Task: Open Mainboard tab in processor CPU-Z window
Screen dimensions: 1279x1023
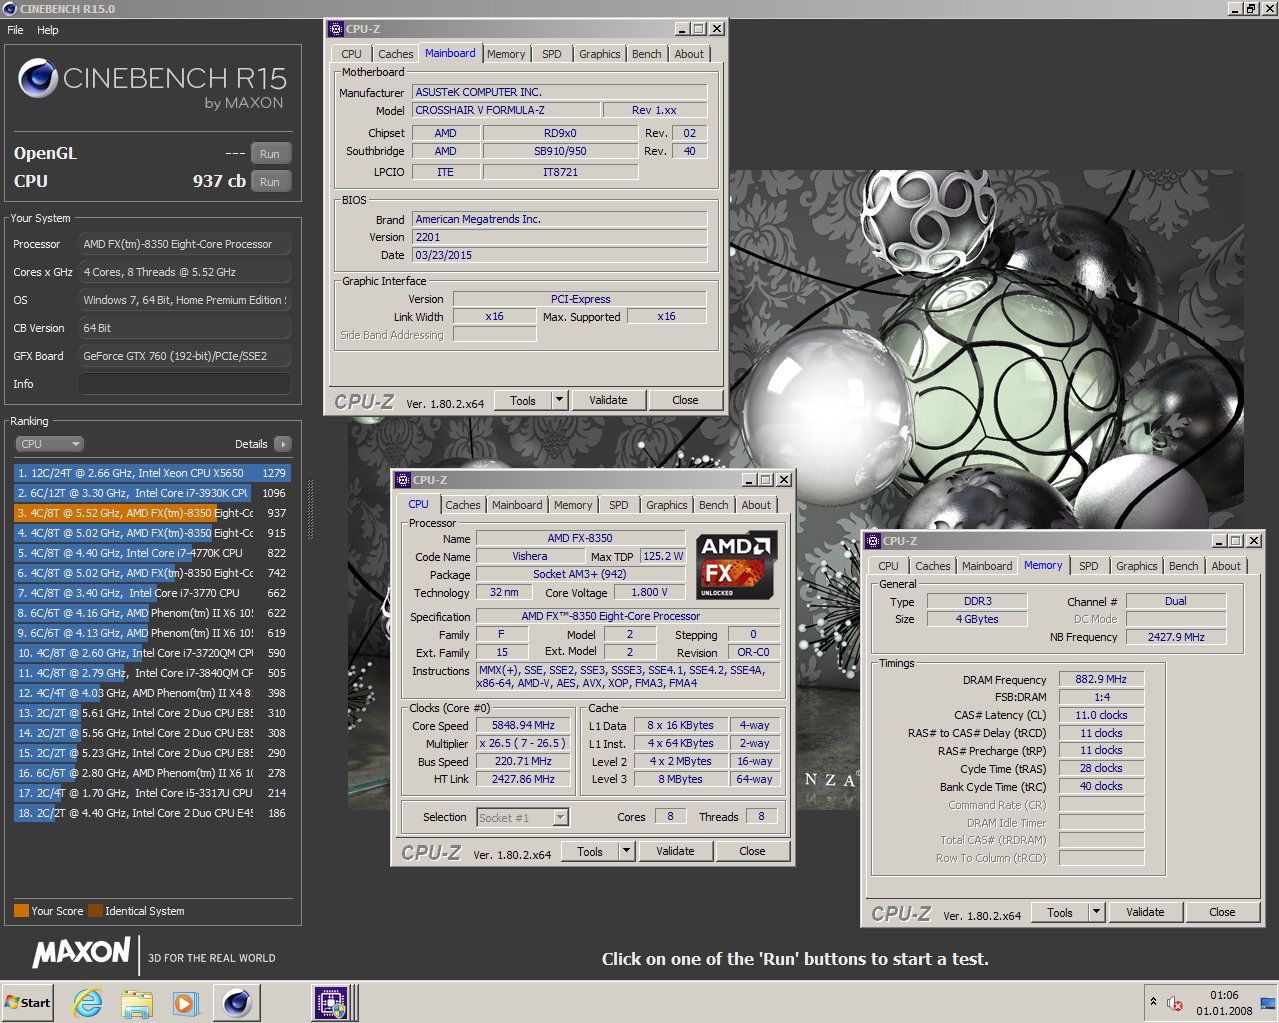Action: [517, 505]
